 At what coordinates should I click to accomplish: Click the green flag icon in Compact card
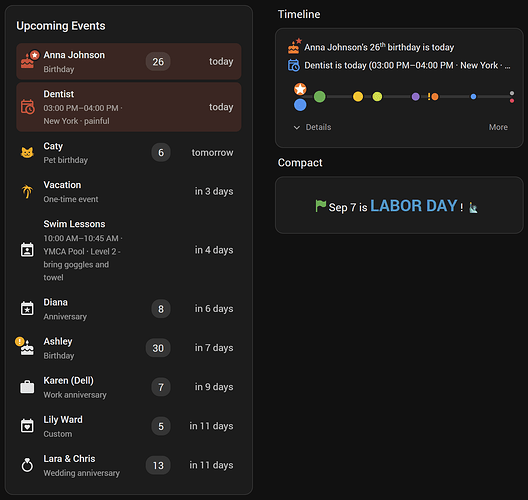coord(321,206)
